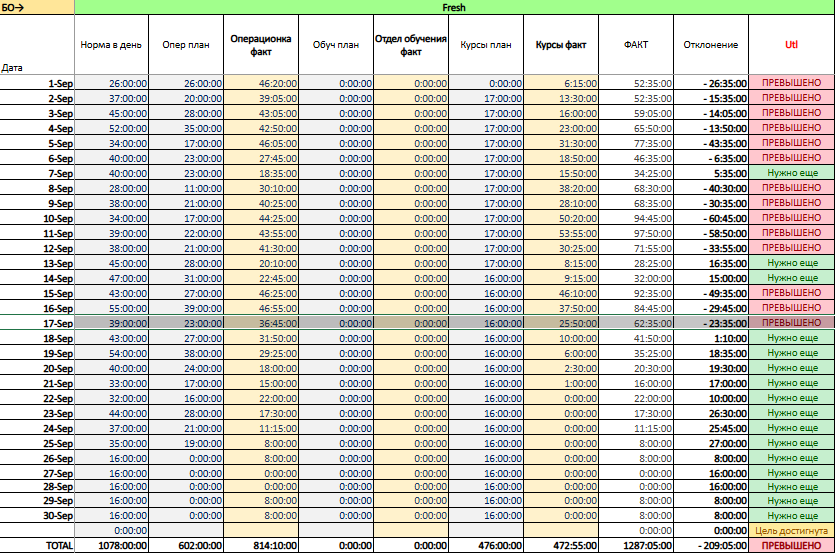Select operations fact '30:10:00' on 8-Sep
The height and width of the screenshot is (553, 835).
[261, 188]
